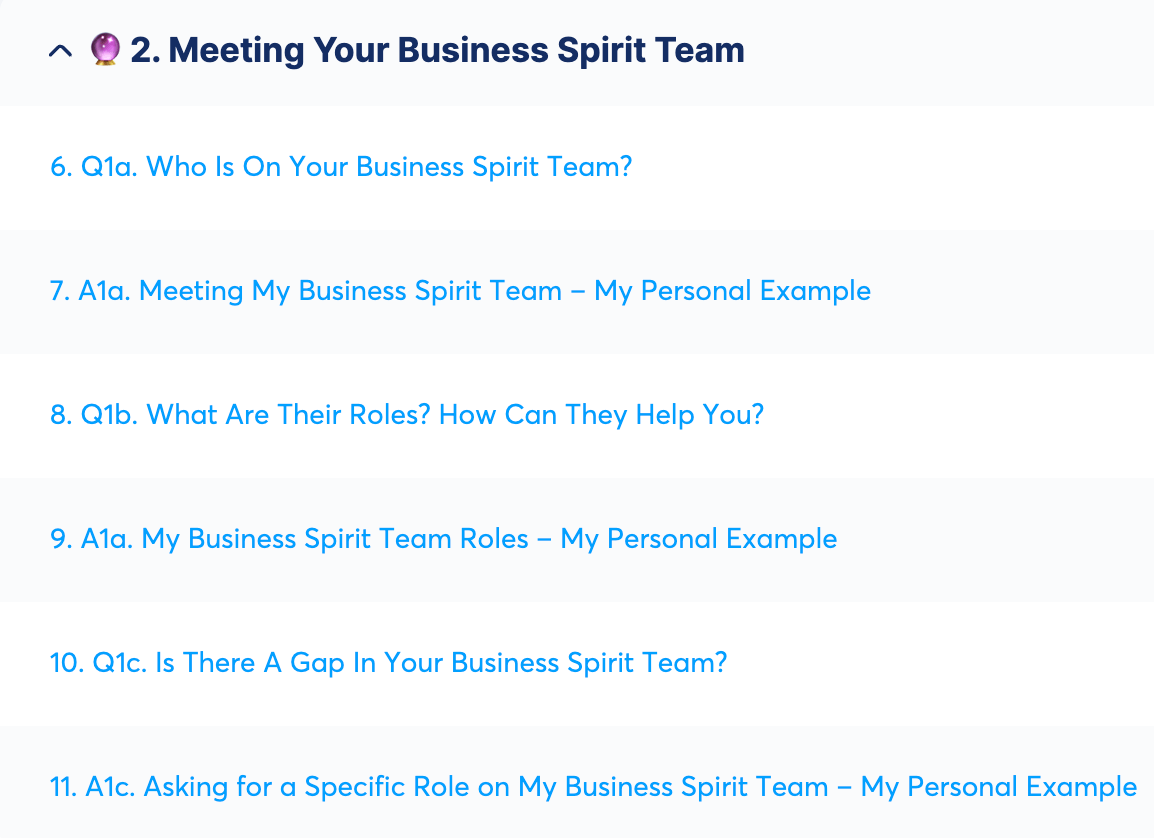
Task: Open lesson 8 What Are Their Roles
Action: point(406,415)
